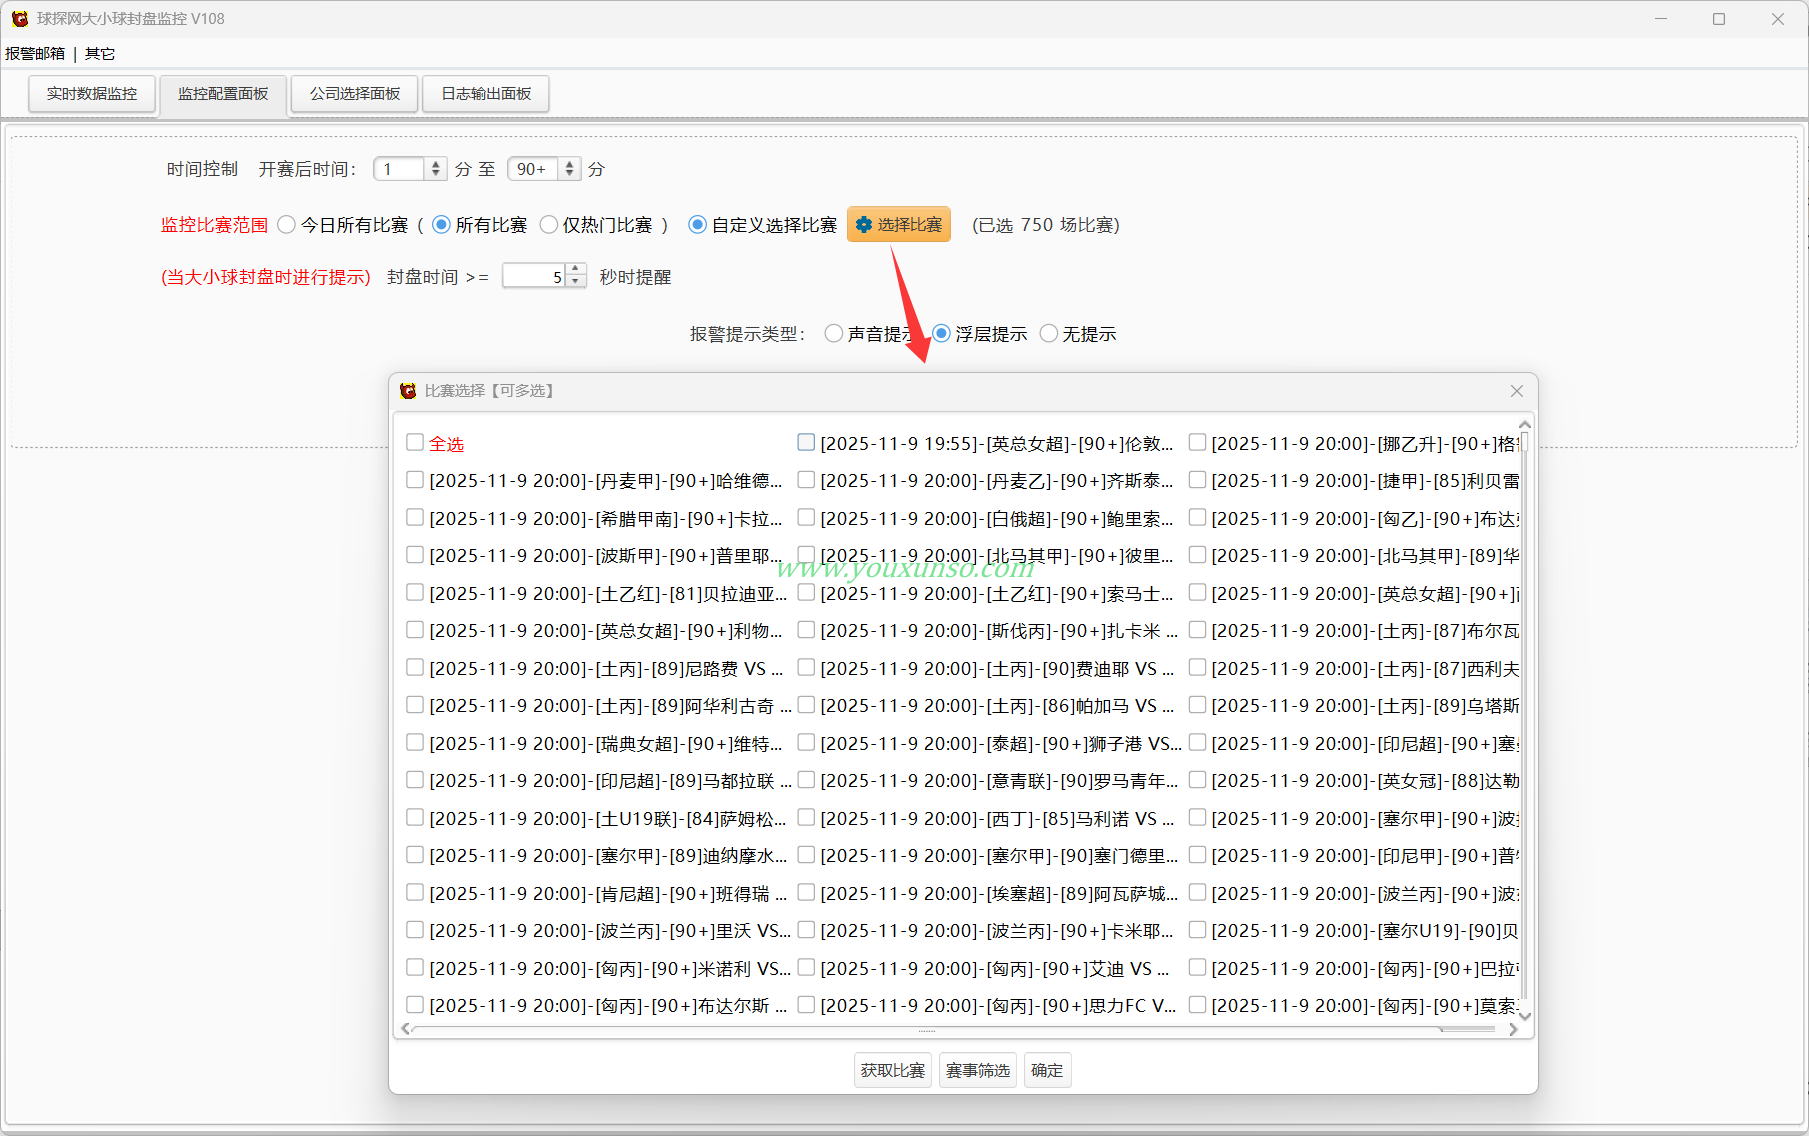Image resolution: width=1809 pixels, height=1136 pixels.
Task: Click match list scroll up arrow
Action: coord(1524,425)
